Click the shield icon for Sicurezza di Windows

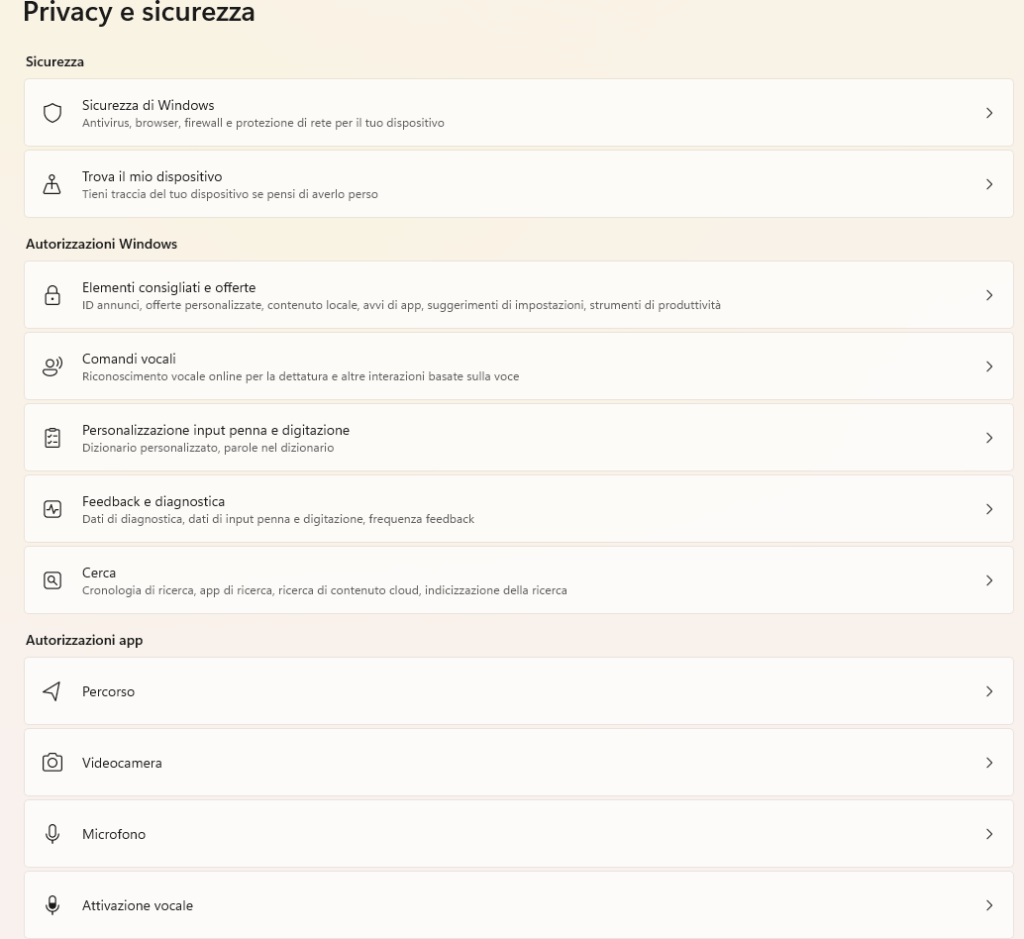pyautogui.click(x=53, y=113)
